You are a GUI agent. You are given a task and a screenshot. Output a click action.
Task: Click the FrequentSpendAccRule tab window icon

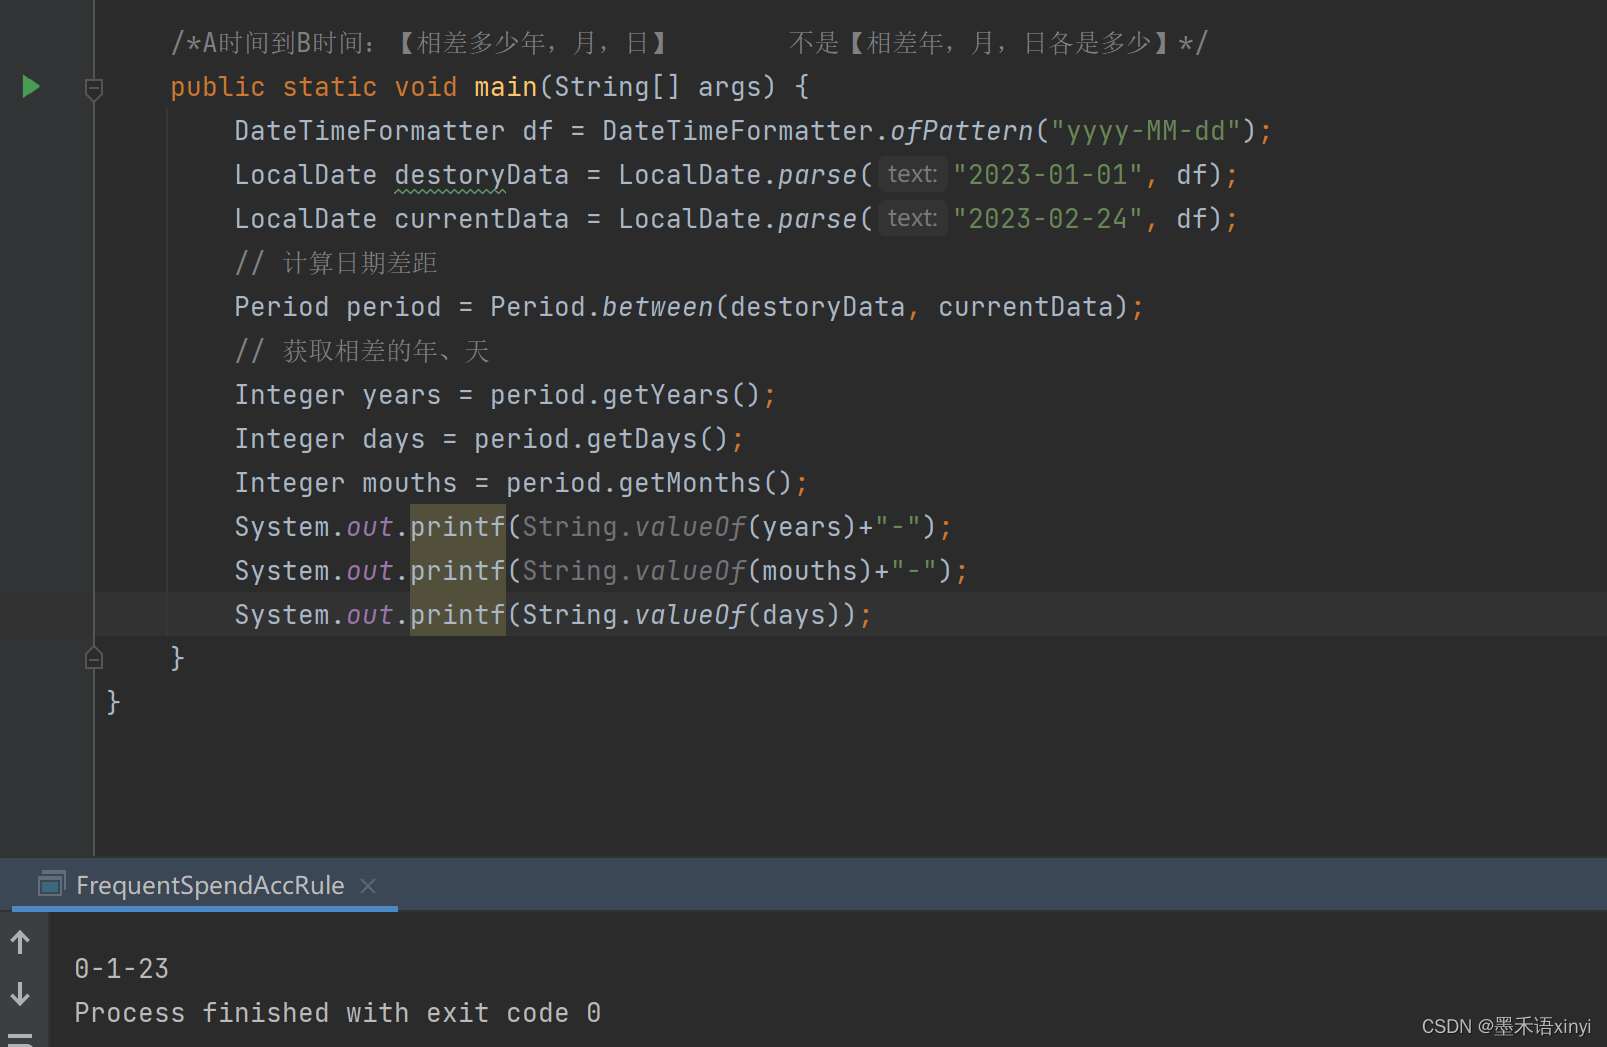coord(51,884)
